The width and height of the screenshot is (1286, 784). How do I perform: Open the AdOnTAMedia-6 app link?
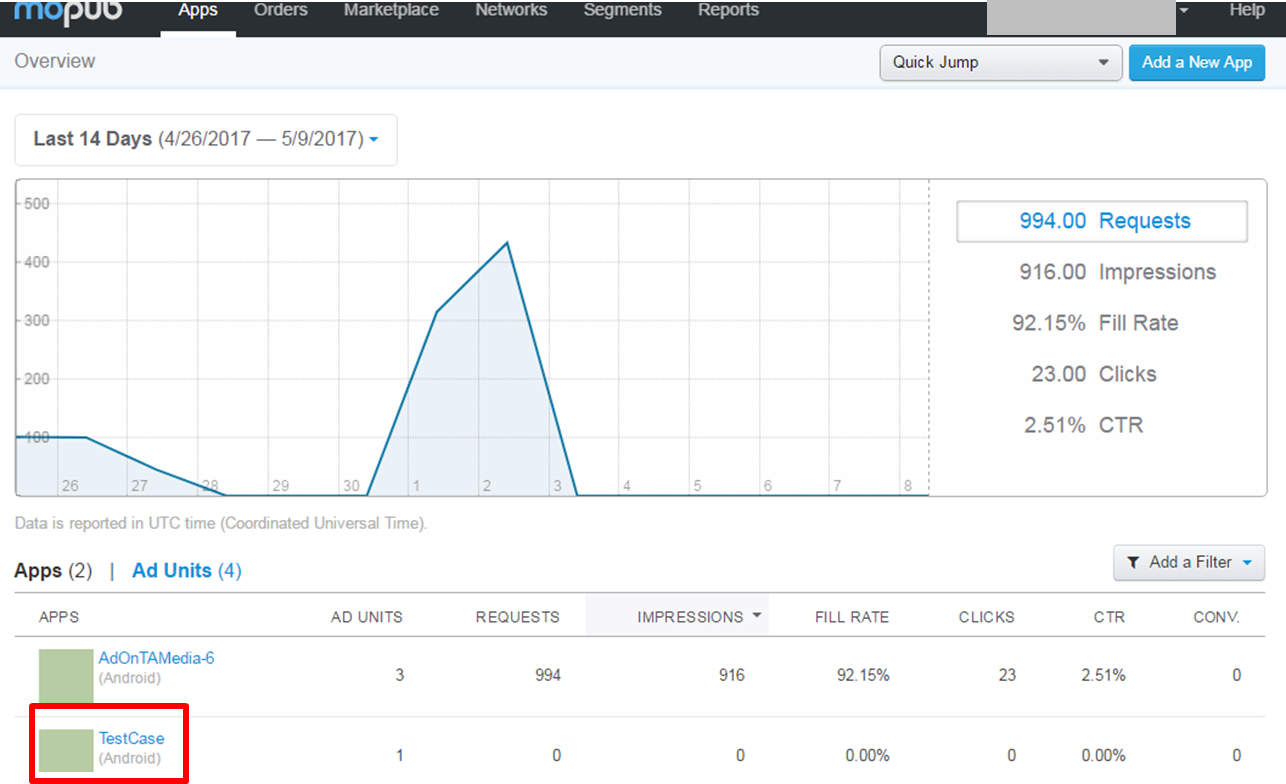(x=156, y=658)
